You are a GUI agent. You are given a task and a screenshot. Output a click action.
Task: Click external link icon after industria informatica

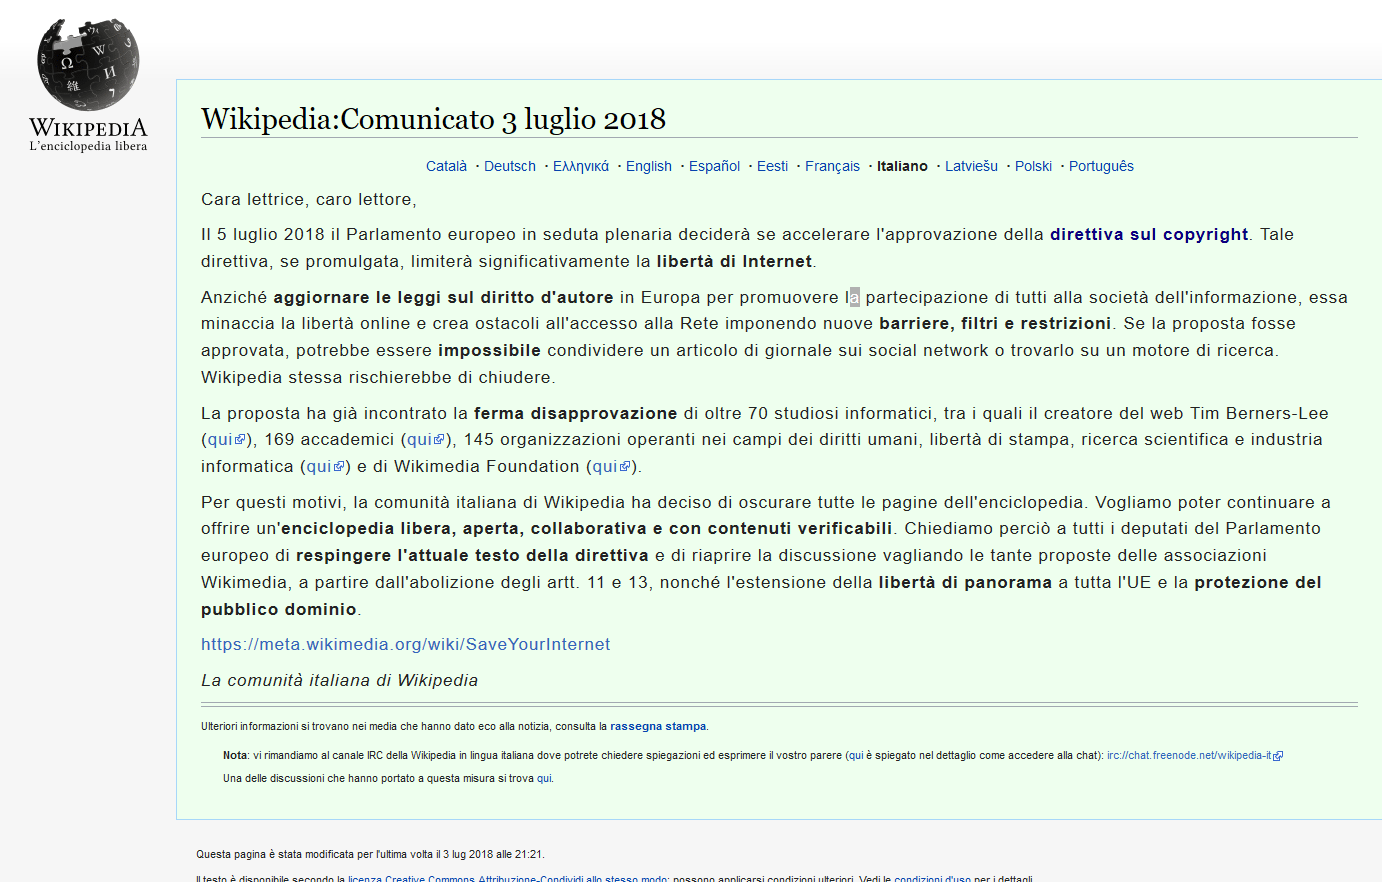[x=339, y=467]
